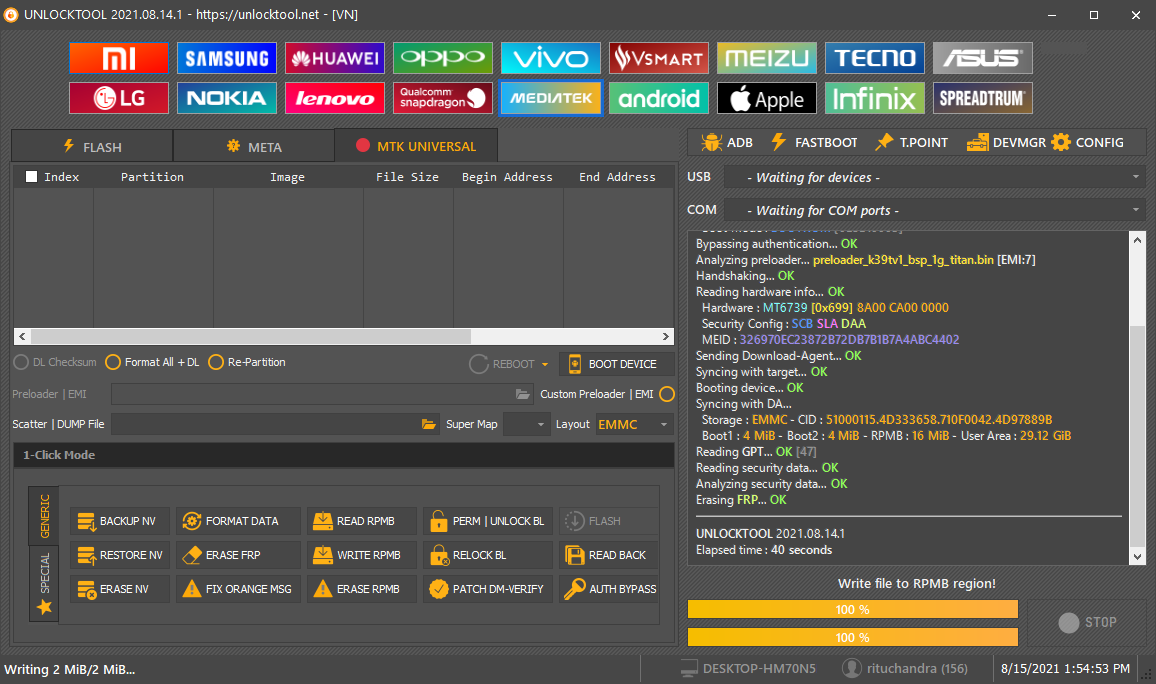Select the Meizu brand logo
This screenshot has width=1156, height=684.
click(767, 58)
